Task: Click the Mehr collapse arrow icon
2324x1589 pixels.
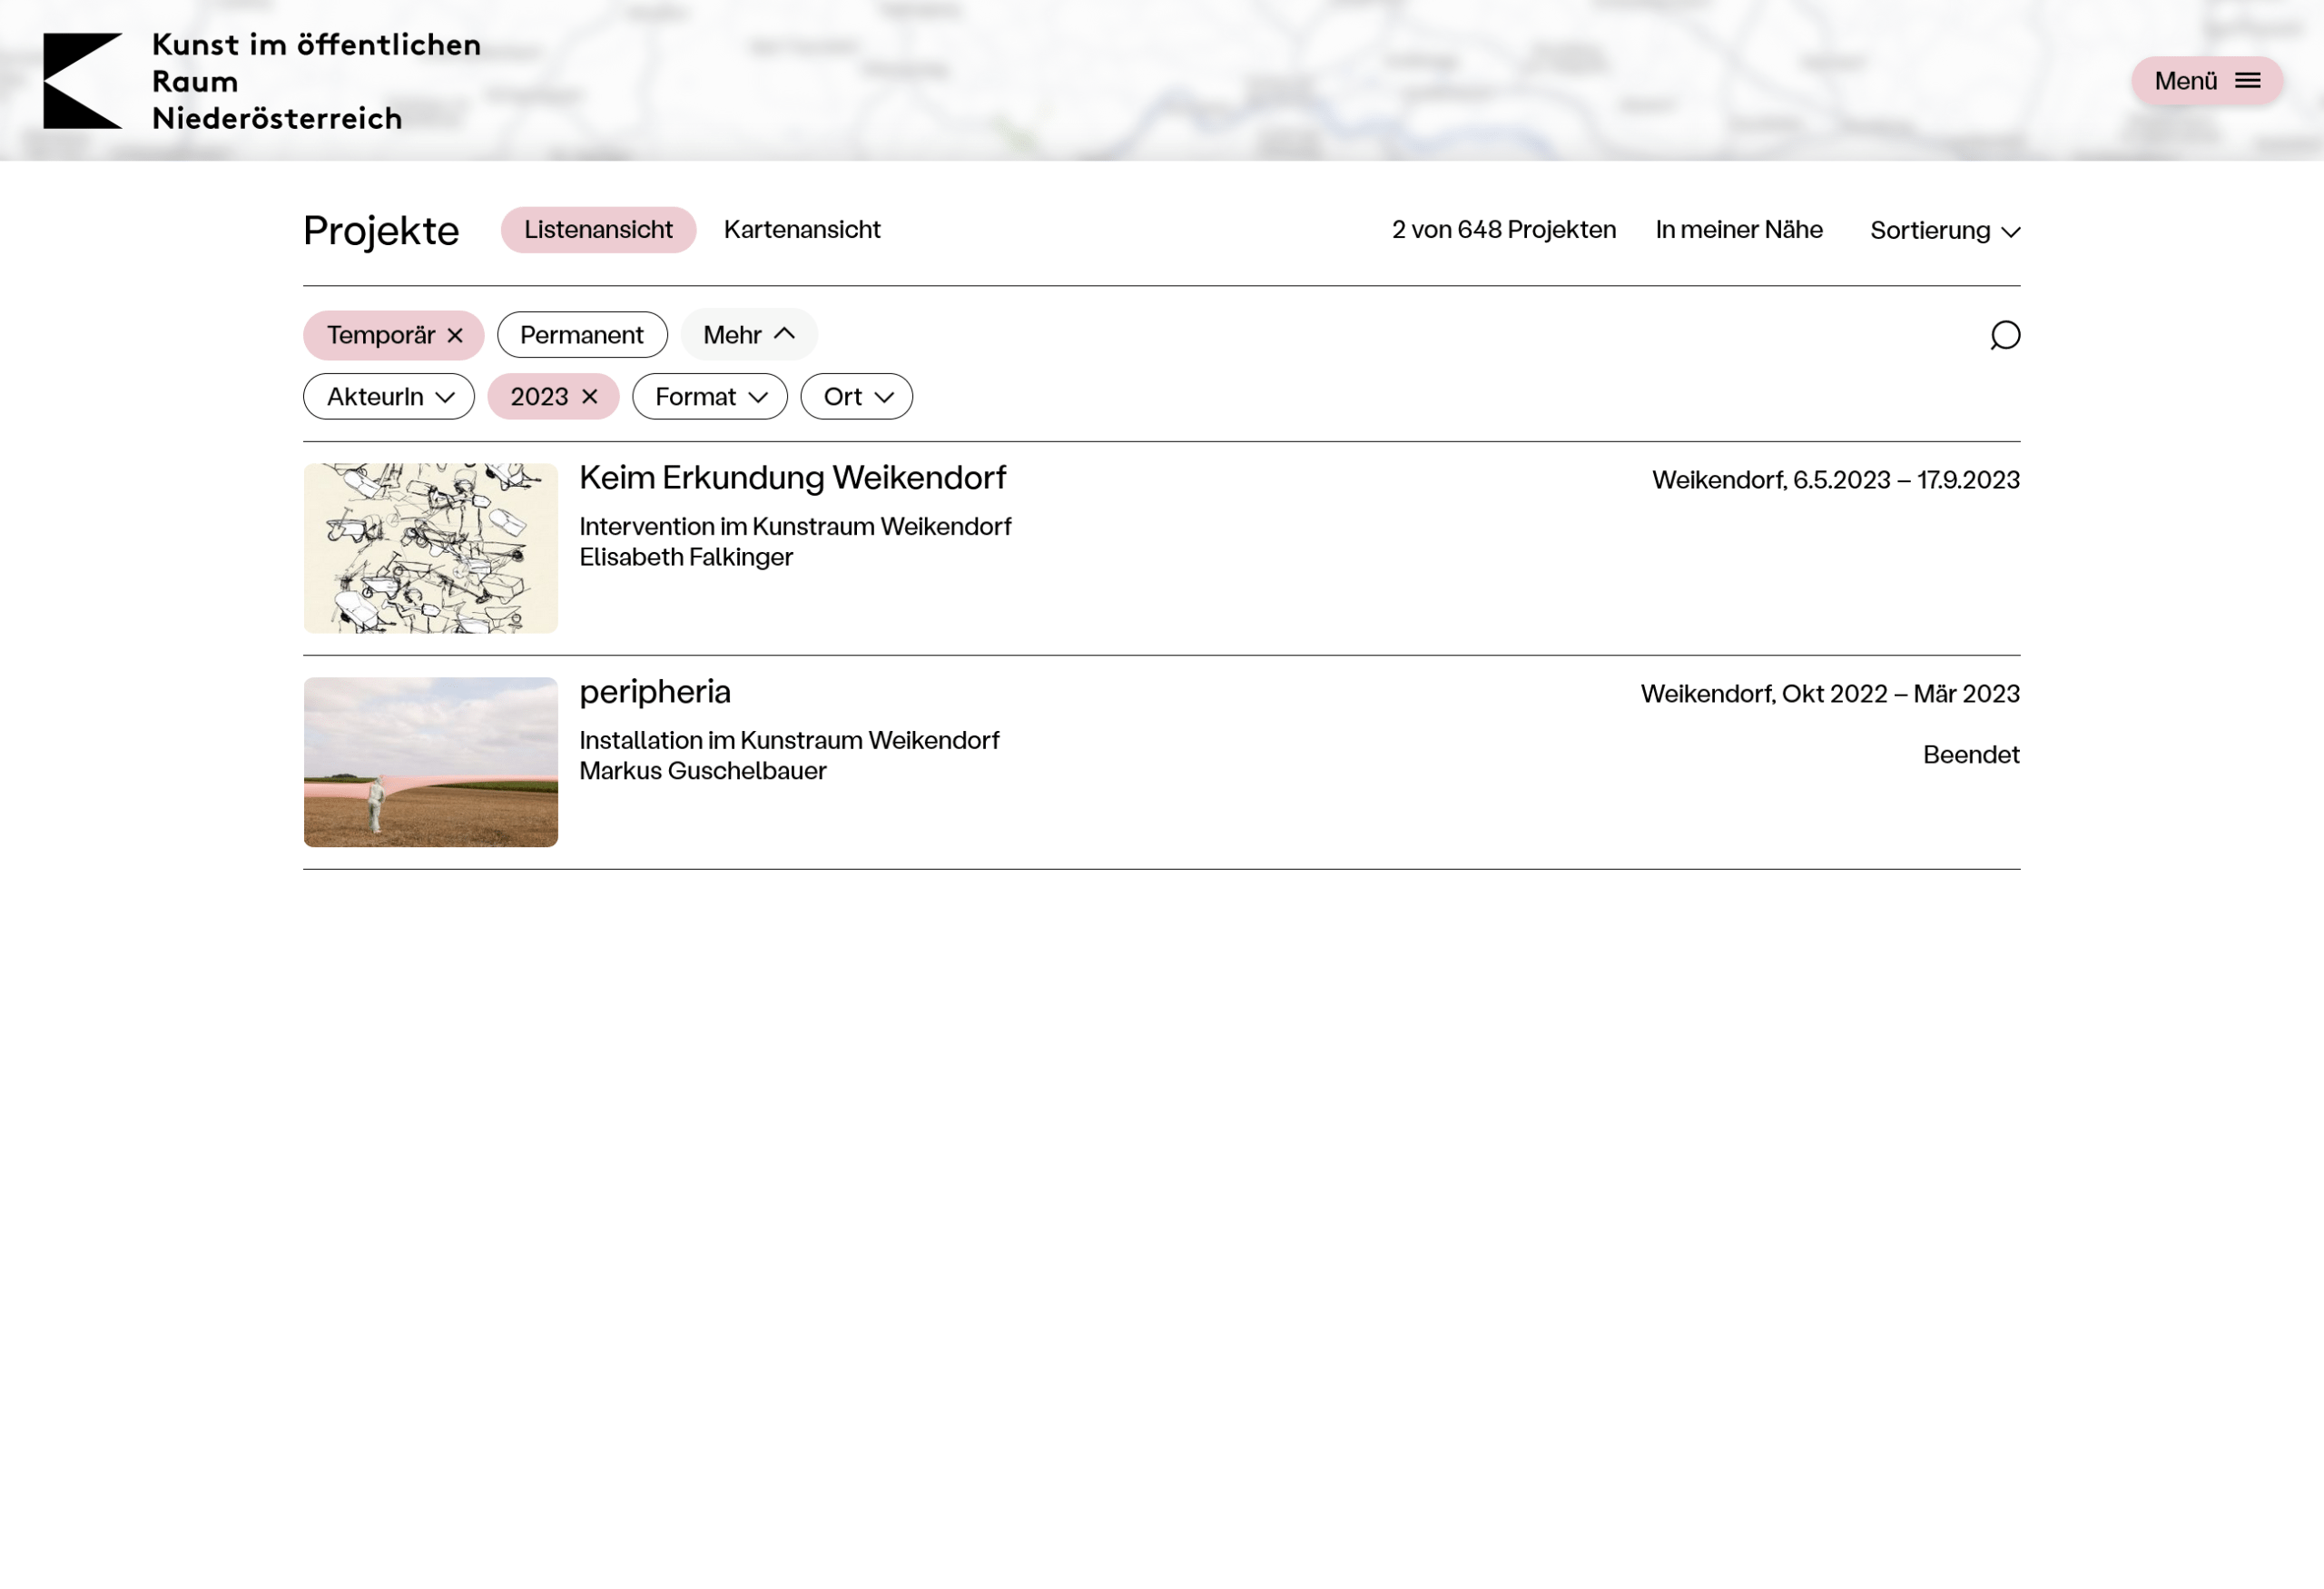Action: (785, 334)
